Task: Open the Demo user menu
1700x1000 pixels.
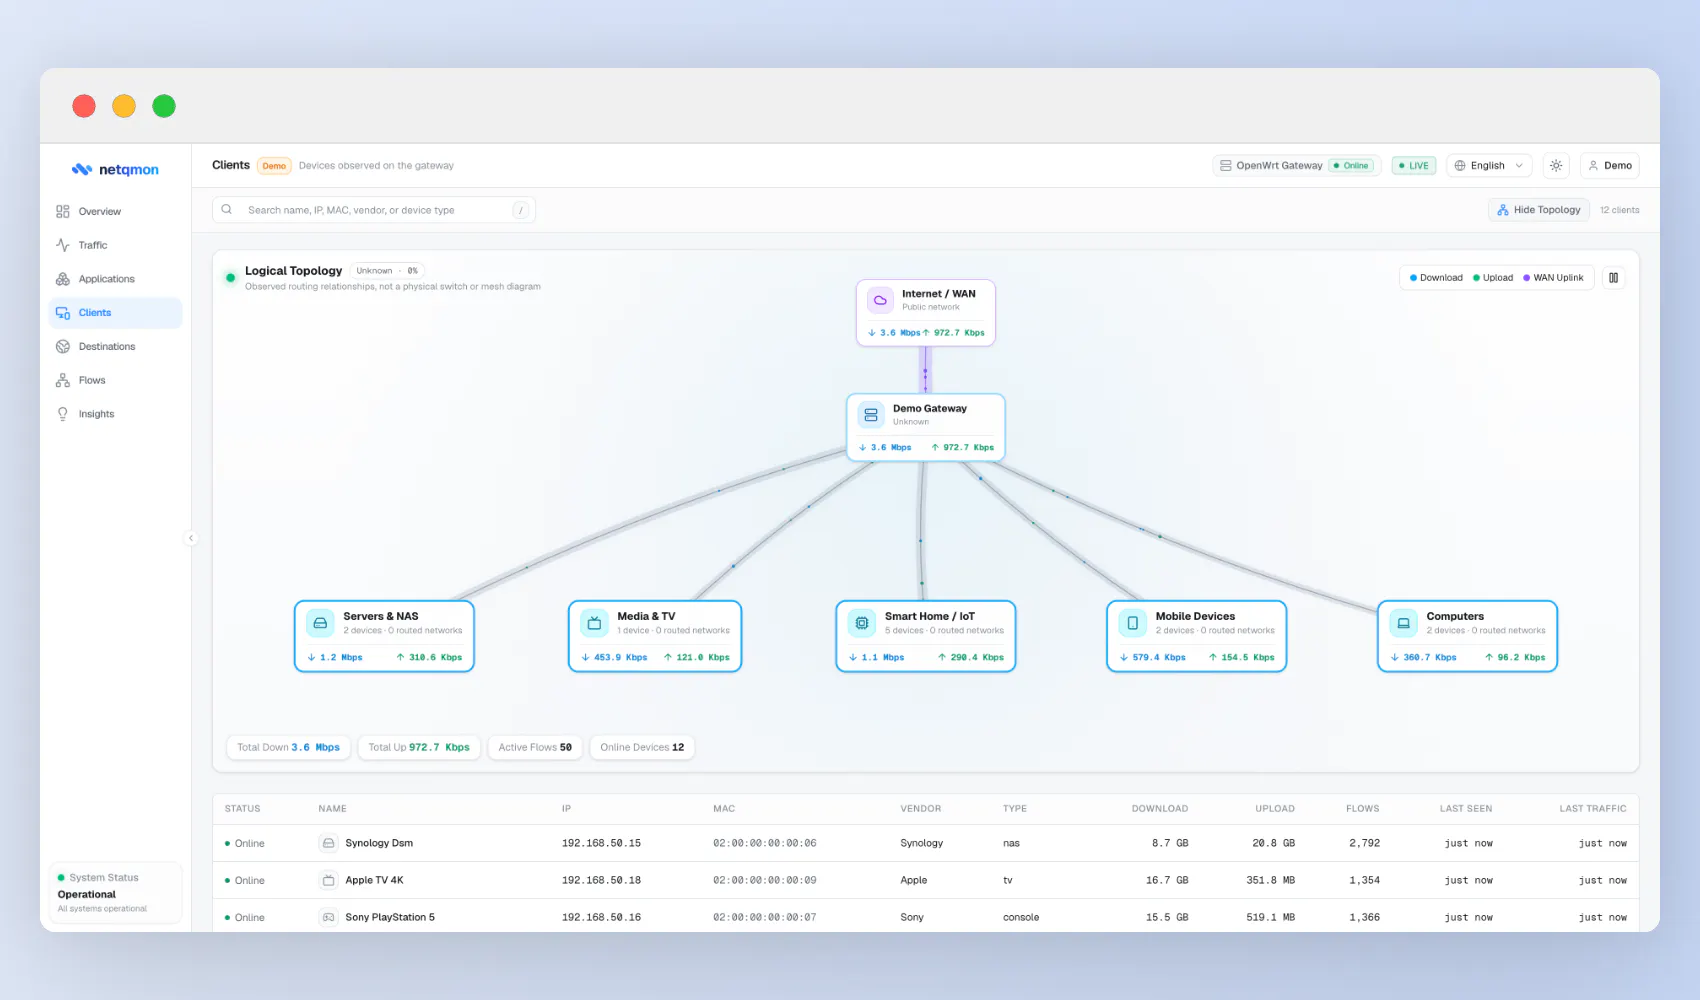Action: point(1609,166)
